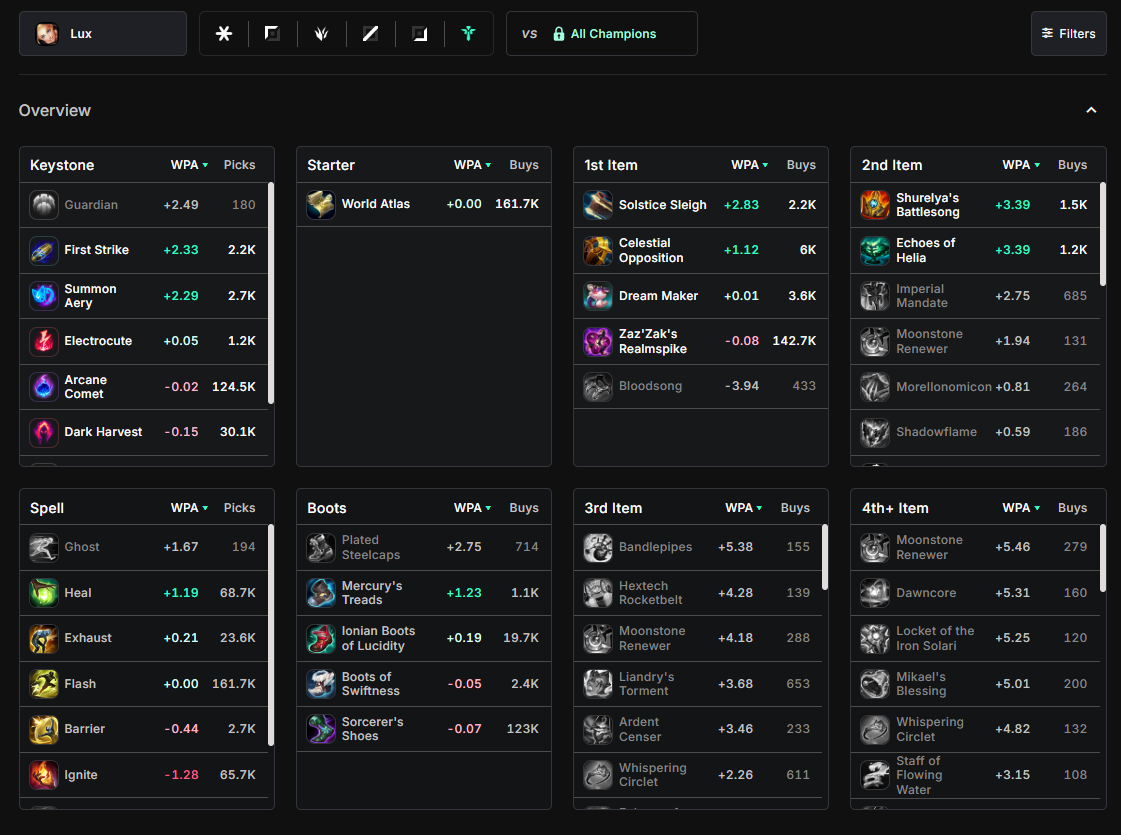Sort Starter table by WPA
This screenshot has width=1121, height=835.
pos(473,164)
